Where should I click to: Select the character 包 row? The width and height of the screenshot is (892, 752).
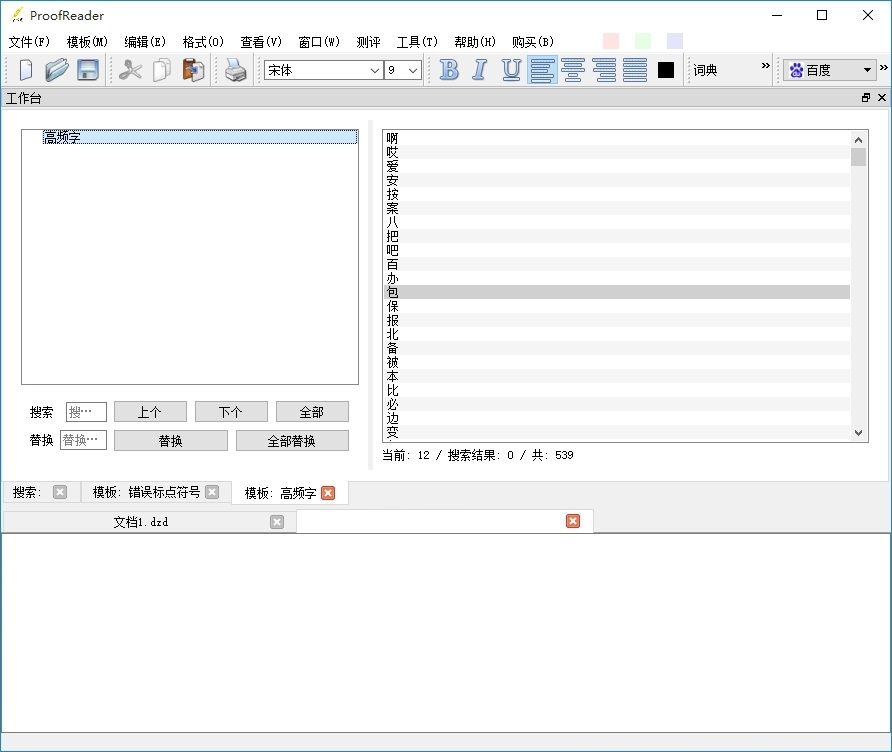pos(618,292)
